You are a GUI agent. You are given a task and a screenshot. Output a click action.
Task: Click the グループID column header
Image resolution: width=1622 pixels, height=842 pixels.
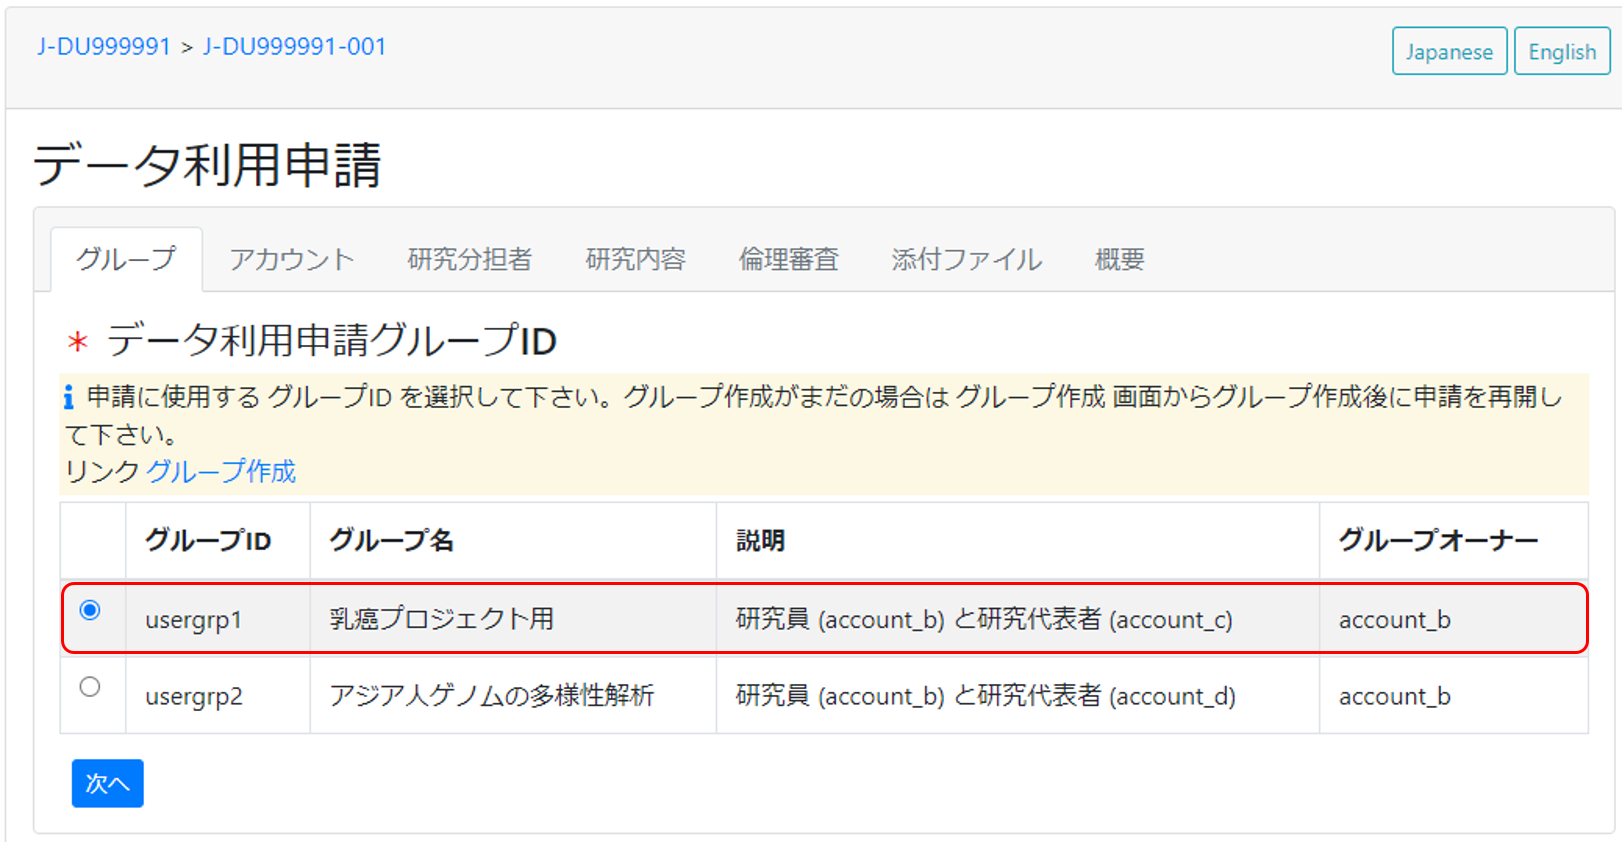click(208, 541)
